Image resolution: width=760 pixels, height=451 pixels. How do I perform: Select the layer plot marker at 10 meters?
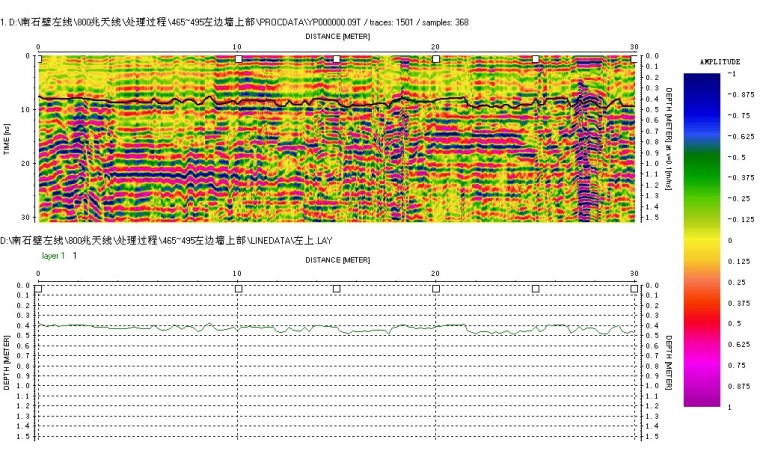pos(238,289)
